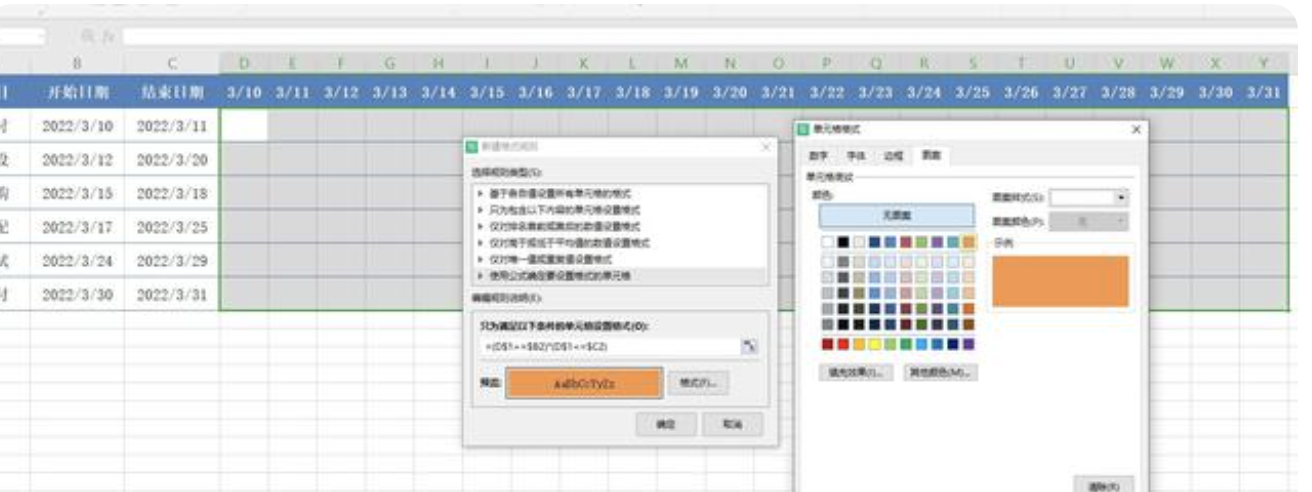The height and width of the screenshot is (492, 1312).
Task: Open Fill Effects (填充效果) options
Action: 856,372
